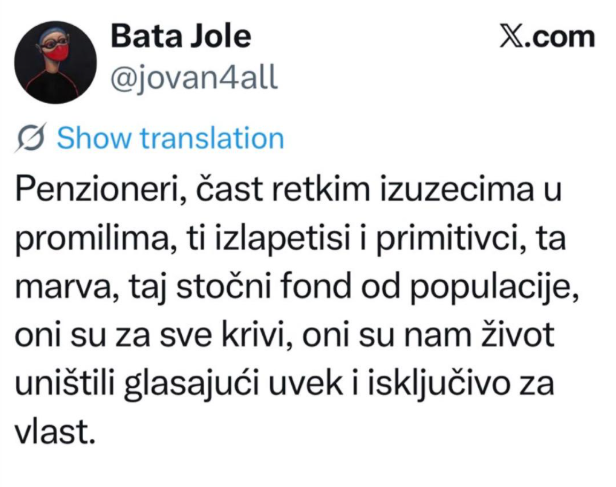Open the @jovan4all handle

coord(194,78)
